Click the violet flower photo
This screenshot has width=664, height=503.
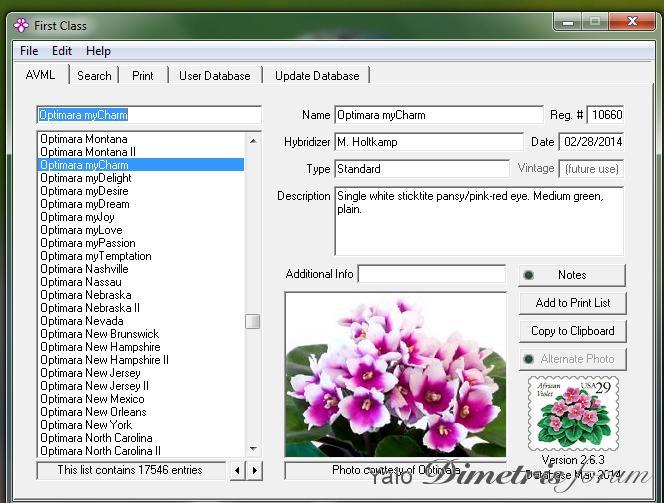(396, 375)
